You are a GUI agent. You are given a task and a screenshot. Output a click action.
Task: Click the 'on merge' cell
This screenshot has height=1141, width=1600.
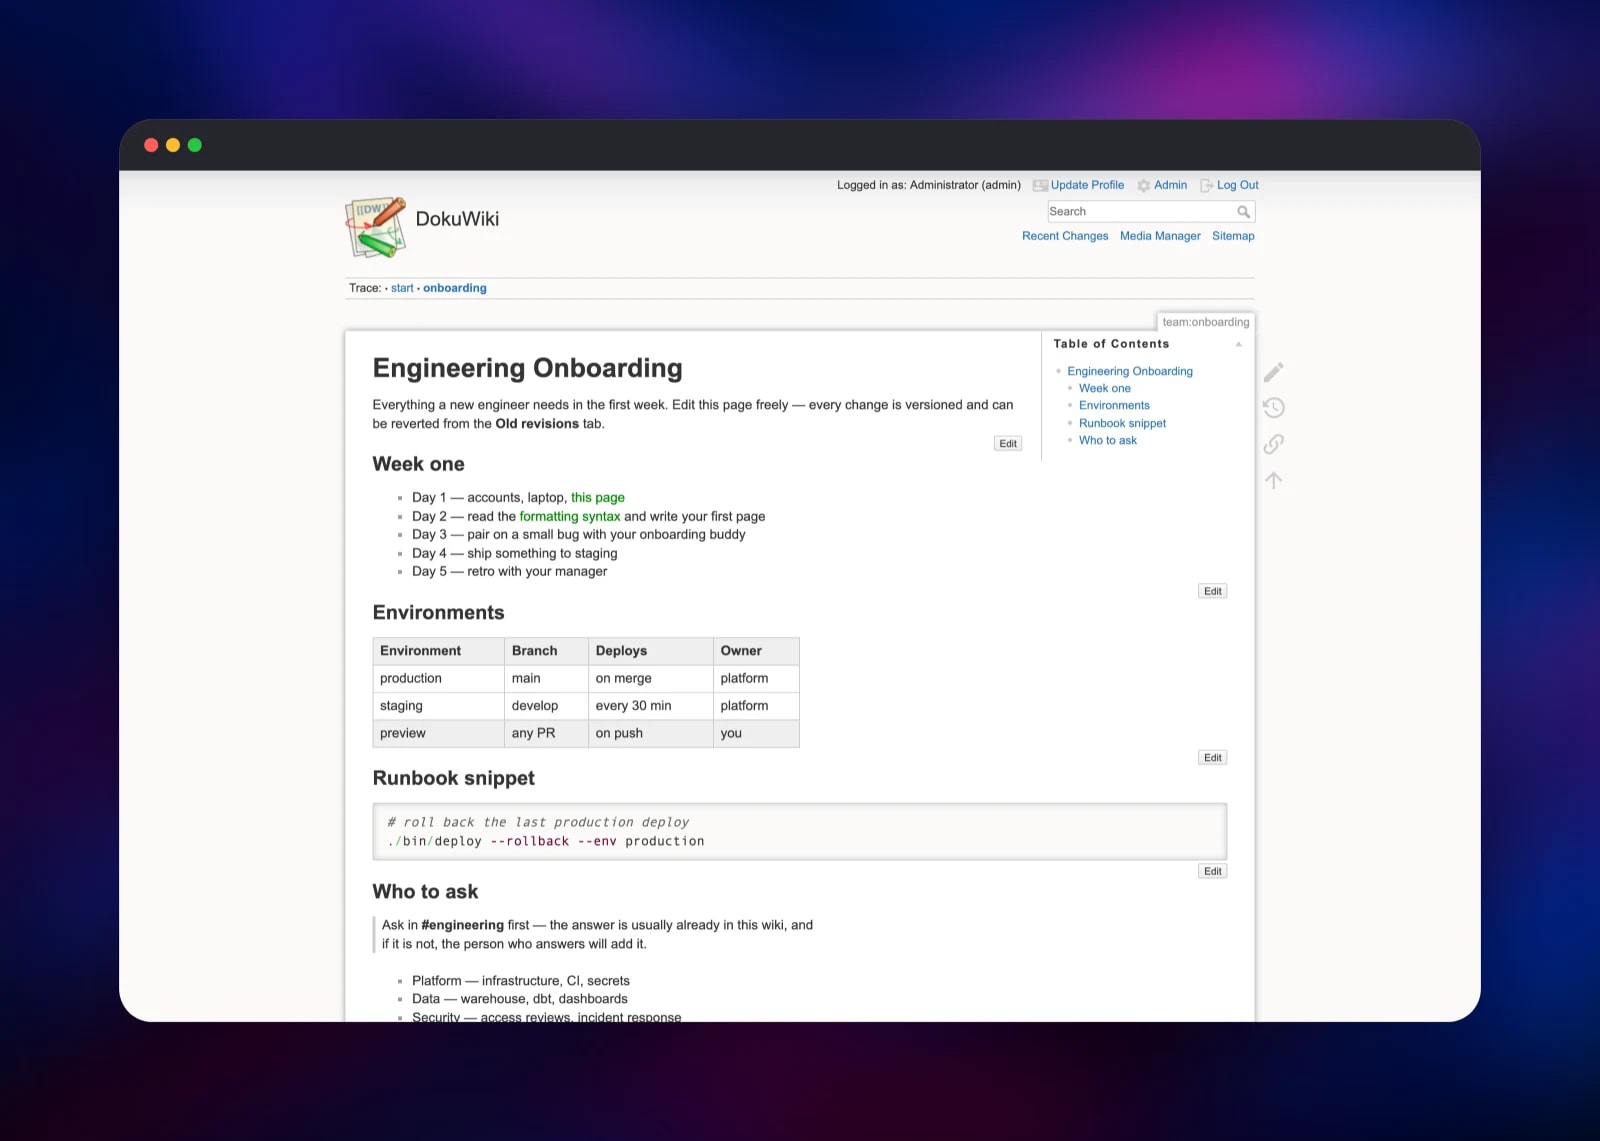click(x=651, y=678)
